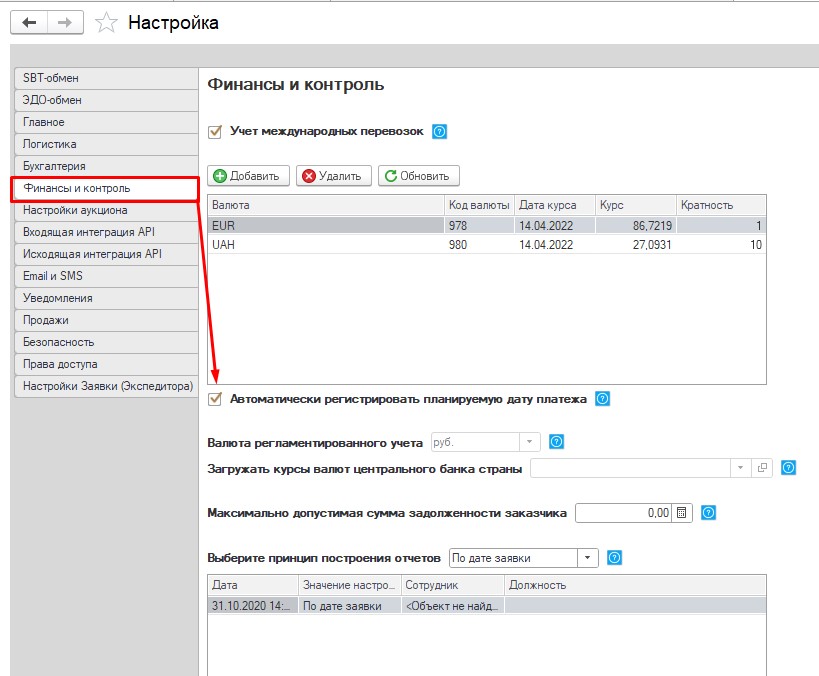
Task: Open Настройки Заявки (Экспедитора) section
Action: [x=107, y=386]
